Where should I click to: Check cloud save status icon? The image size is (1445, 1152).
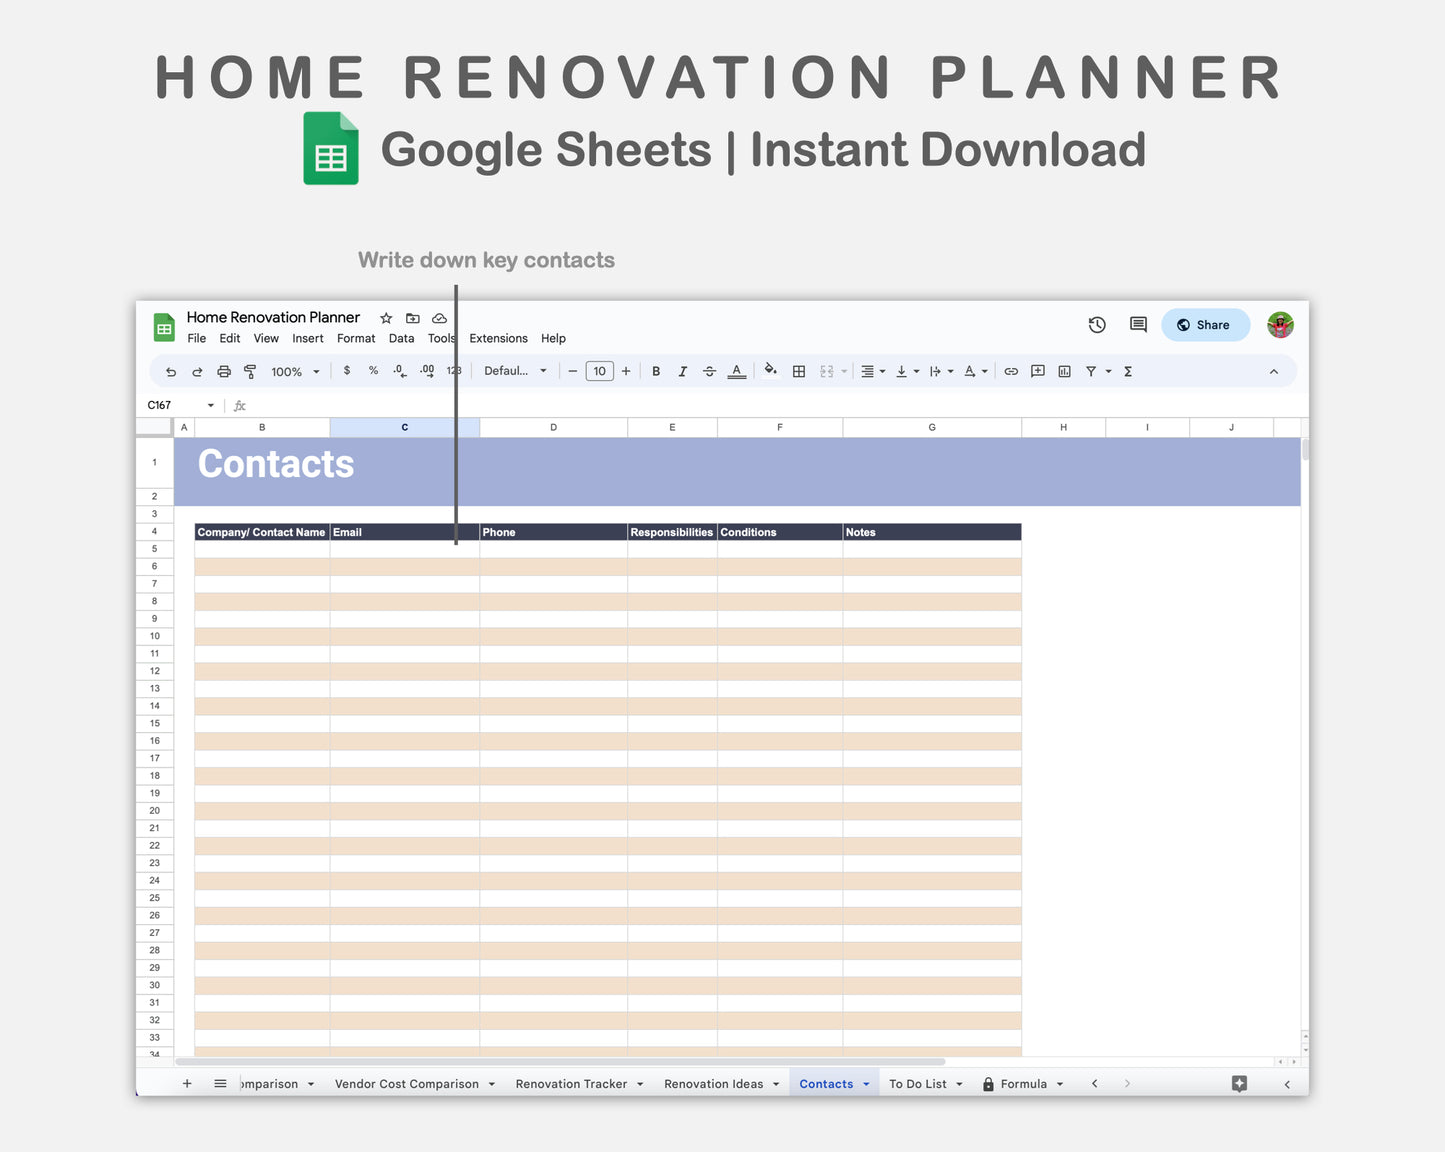pos(439,318)
